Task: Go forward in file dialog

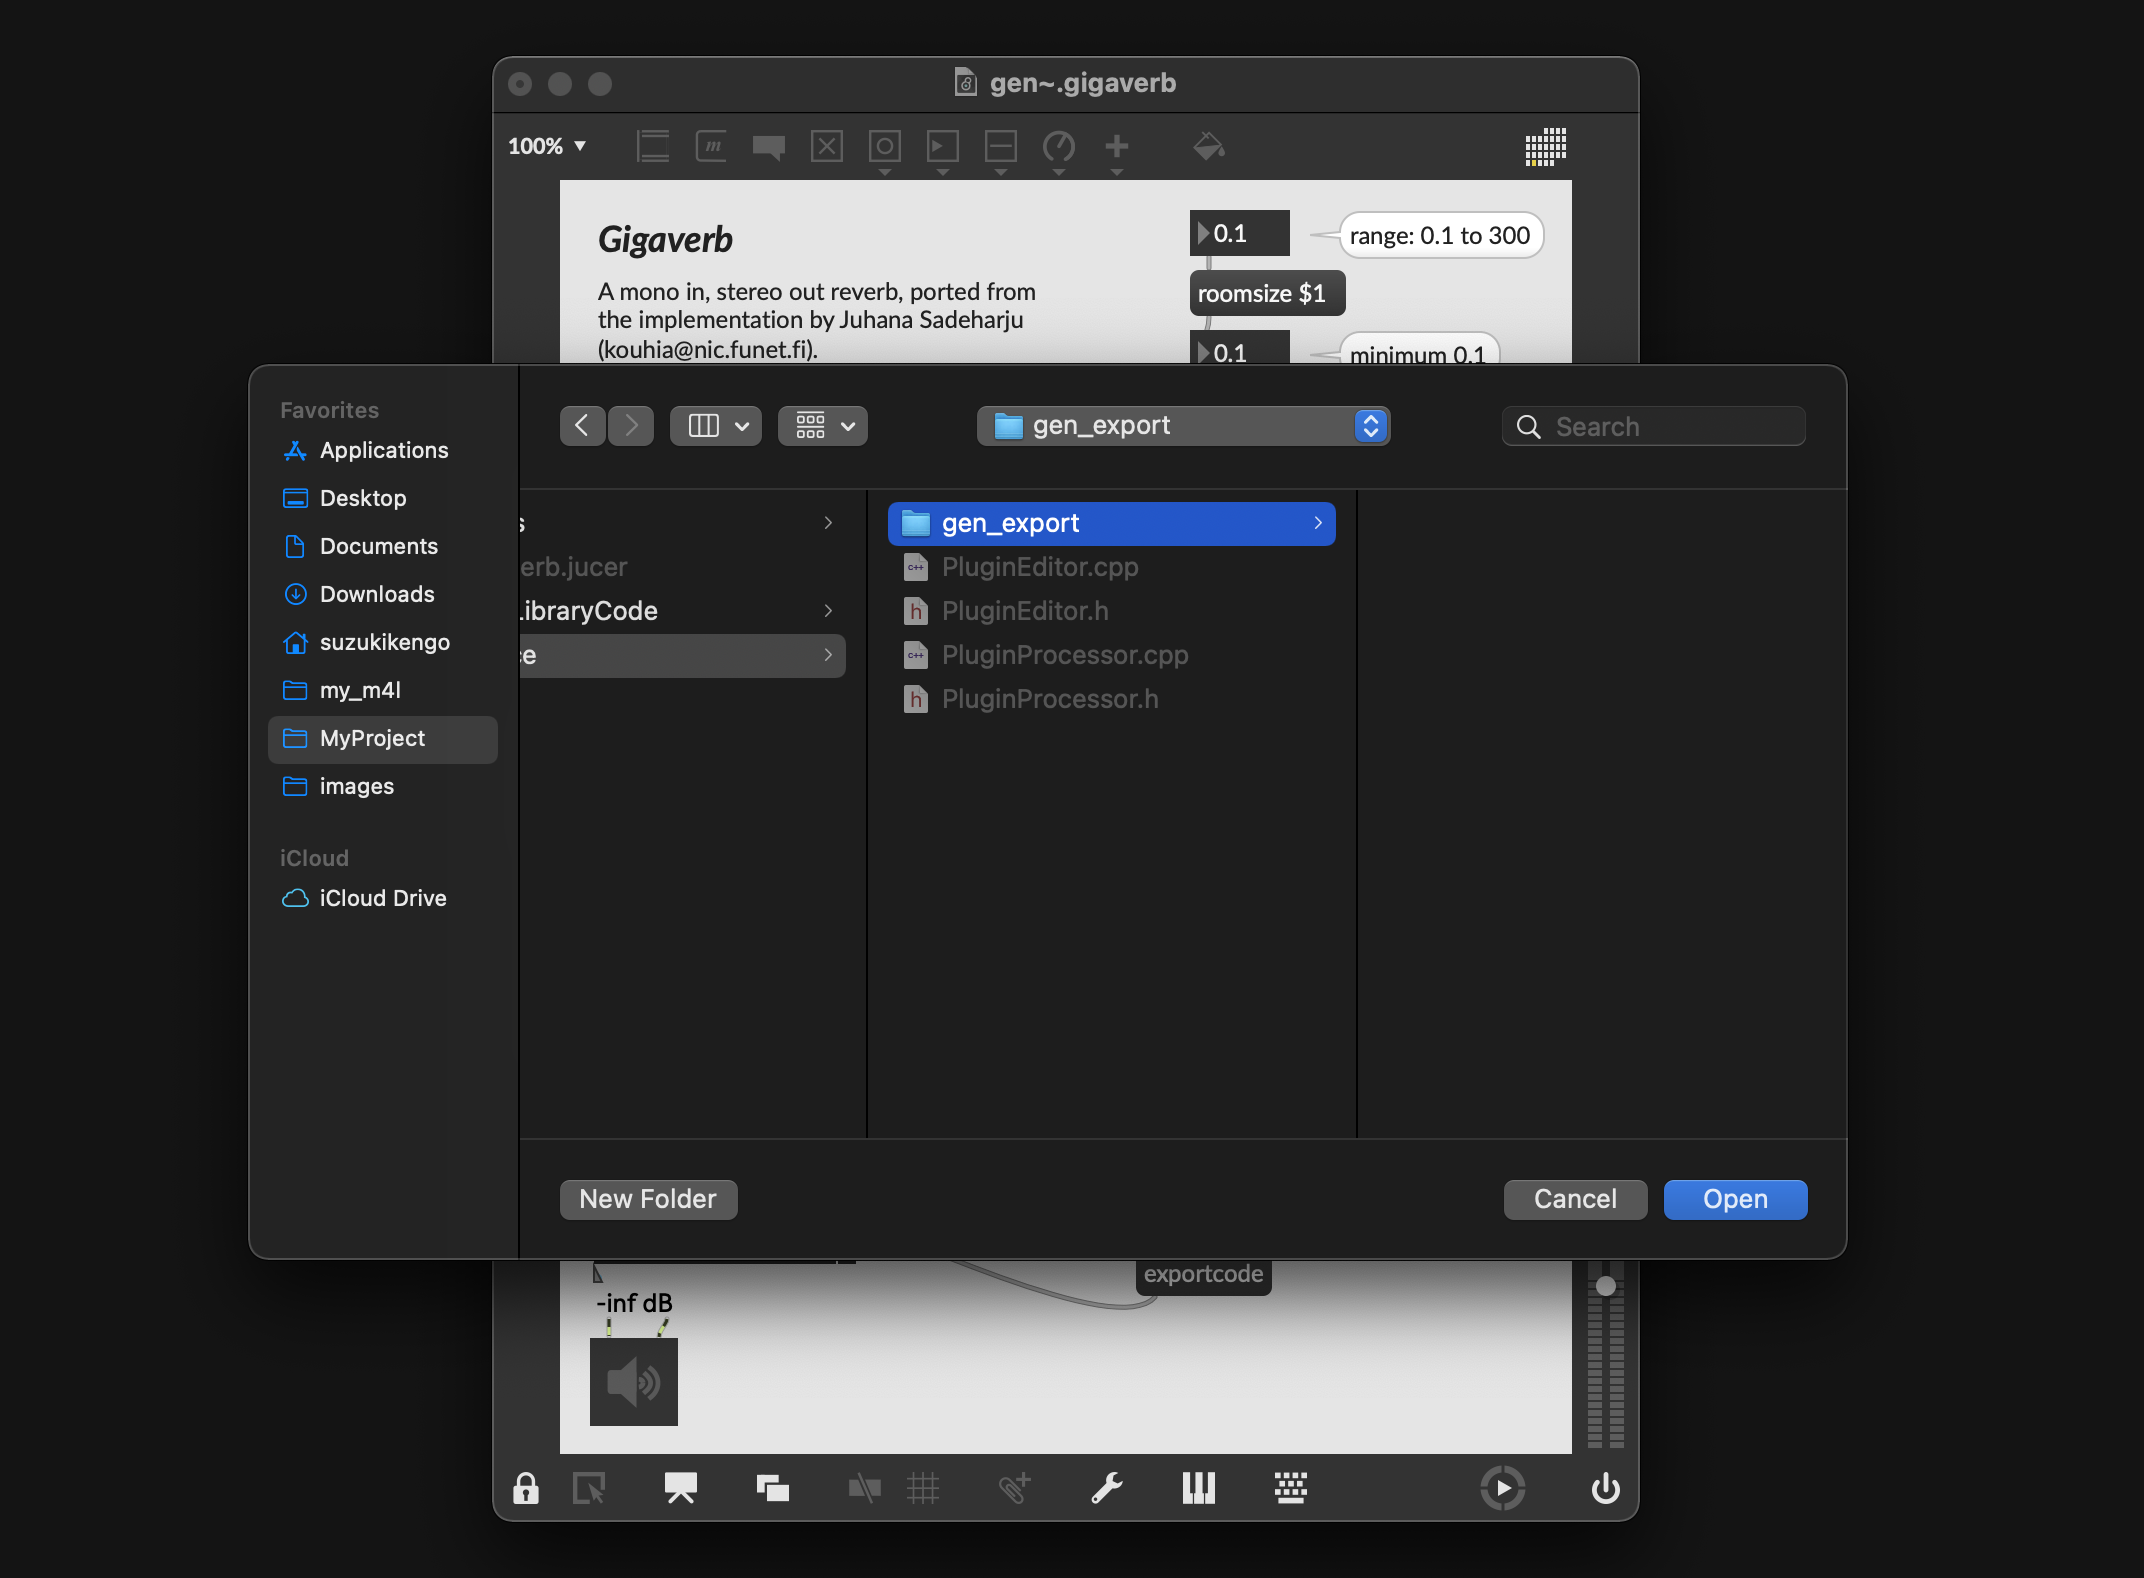Action: pos(631,426)
